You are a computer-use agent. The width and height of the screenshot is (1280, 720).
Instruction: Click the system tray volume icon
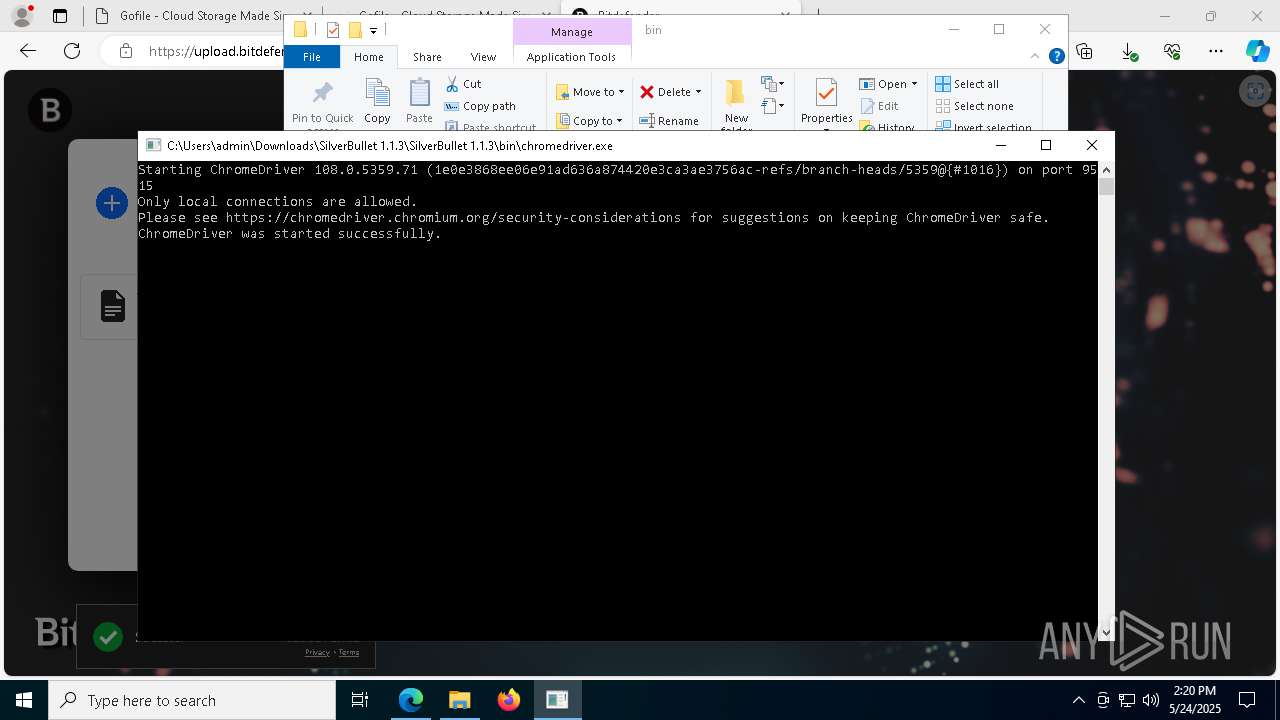point(1151,700)
